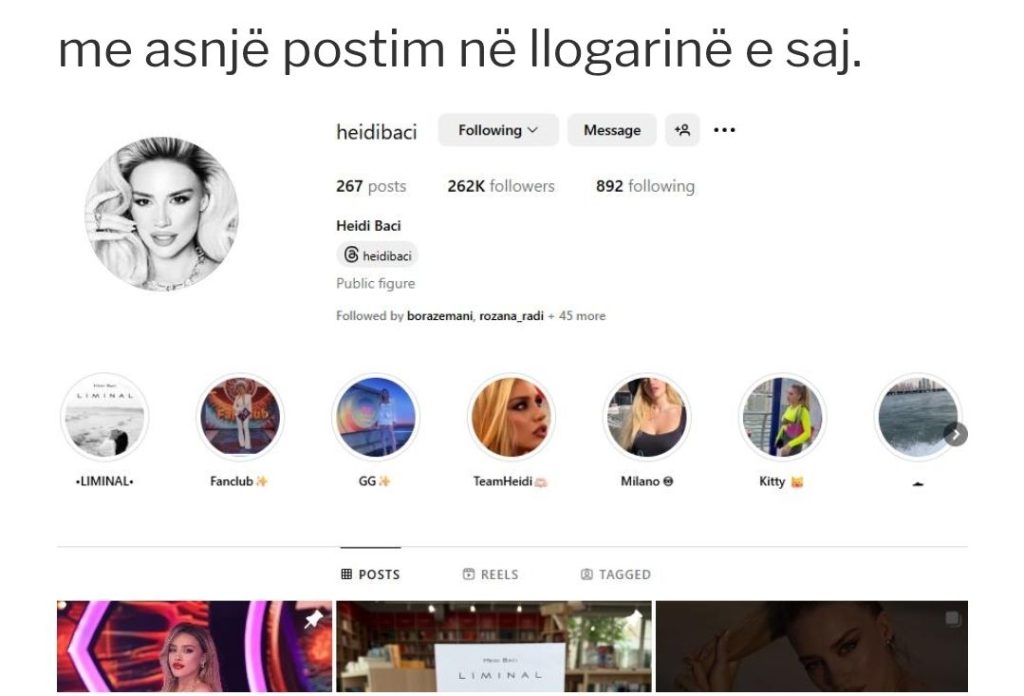Open the borazemani mutual follower link
The height and width of the screenshot is (696, 1024).
click(x=440, y=316)
